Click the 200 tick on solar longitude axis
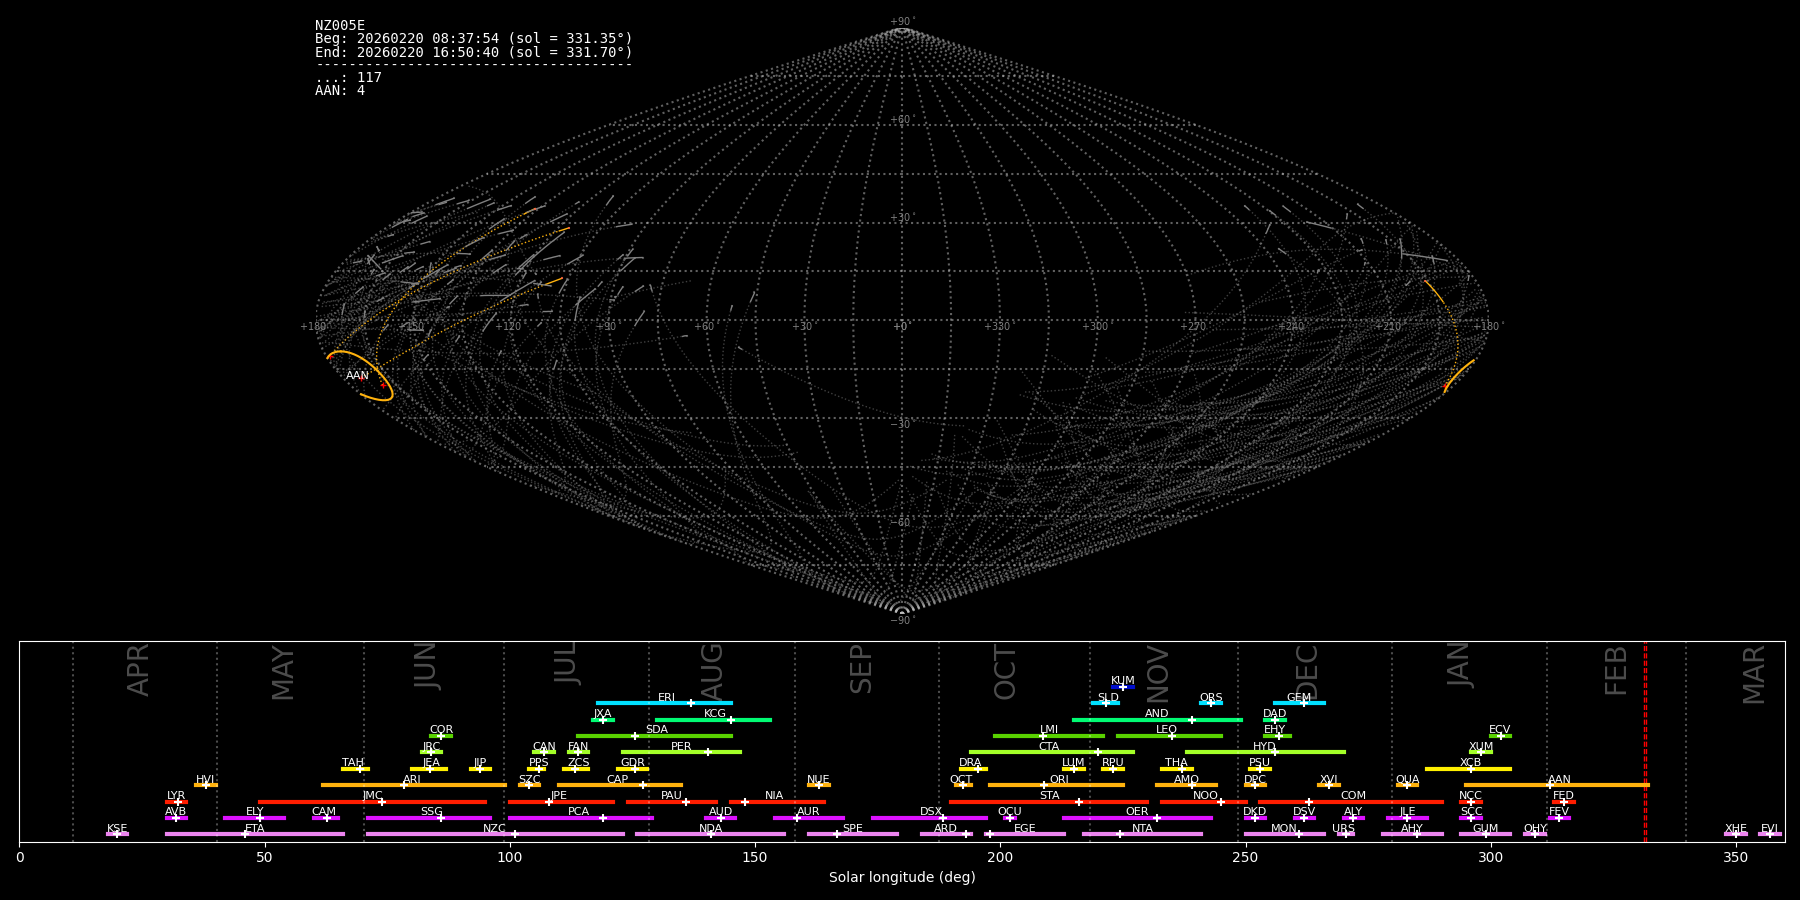1800x900 pixels. (1000, 857)
